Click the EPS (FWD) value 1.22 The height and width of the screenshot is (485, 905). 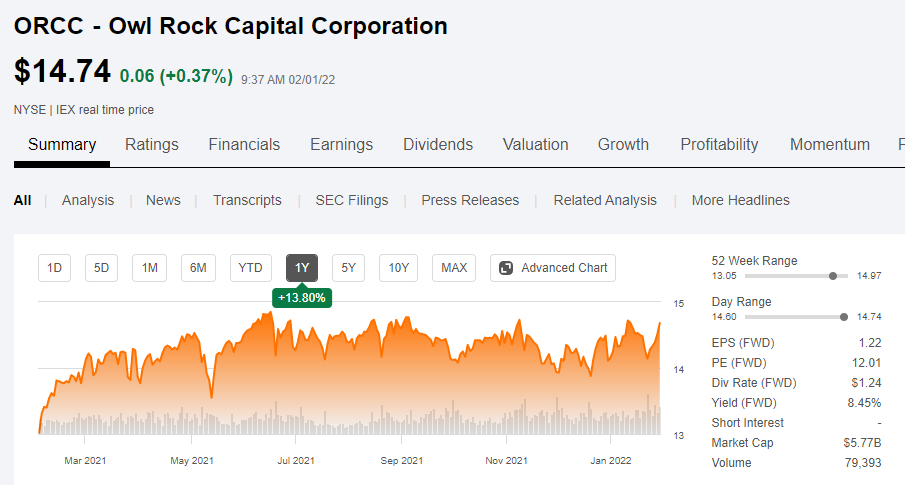[x=870, y=343]
